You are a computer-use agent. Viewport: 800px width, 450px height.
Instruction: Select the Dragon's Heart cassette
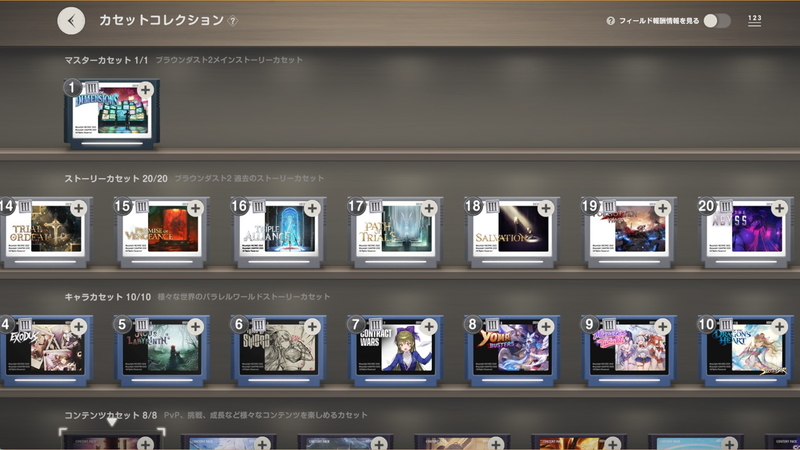click(746, 352)
